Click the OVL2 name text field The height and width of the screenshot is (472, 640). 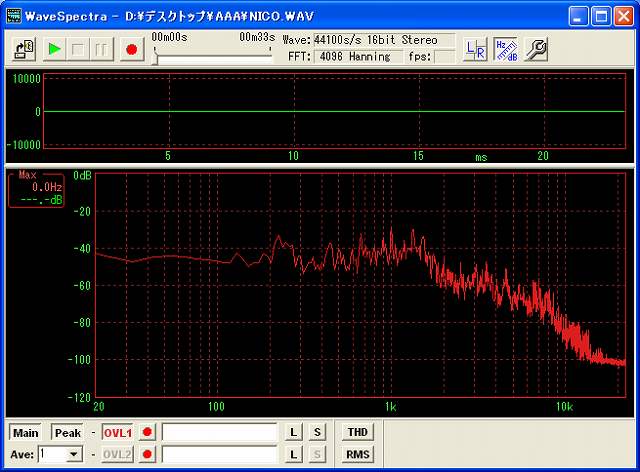(x=220, y=454)
